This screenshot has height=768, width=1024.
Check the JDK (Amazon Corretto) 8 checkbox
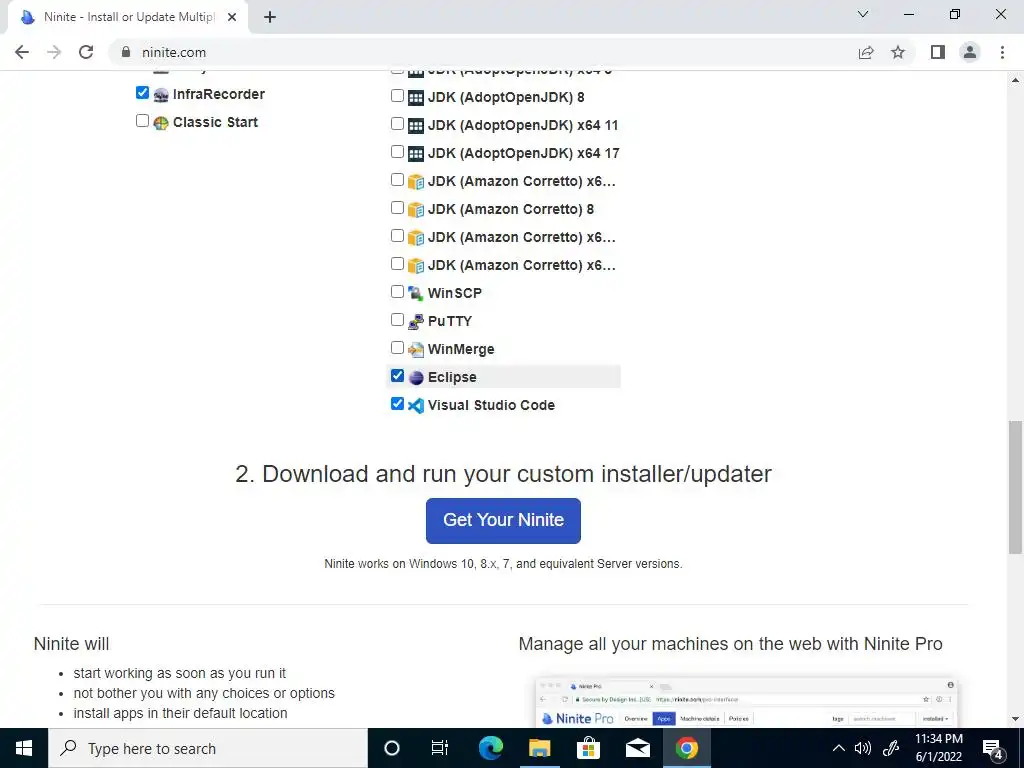397,208
